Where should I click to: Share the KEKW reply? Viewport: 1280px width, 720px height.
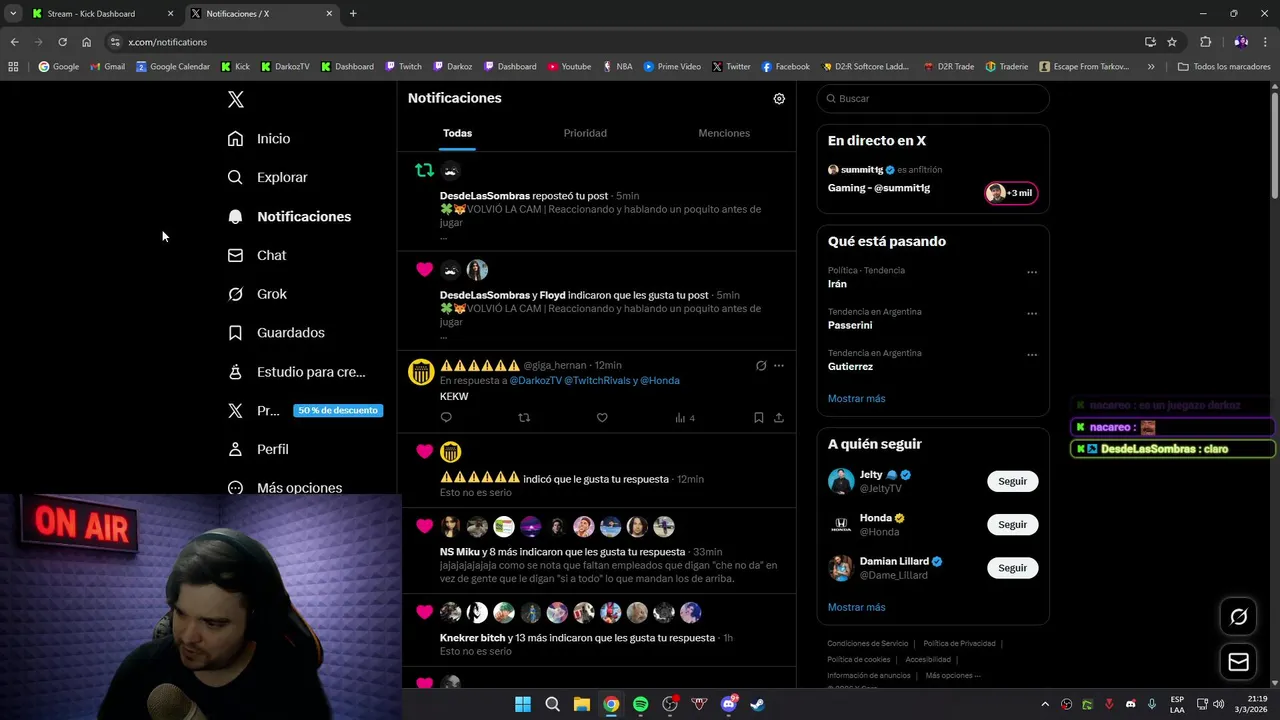[x=779, y=418]
